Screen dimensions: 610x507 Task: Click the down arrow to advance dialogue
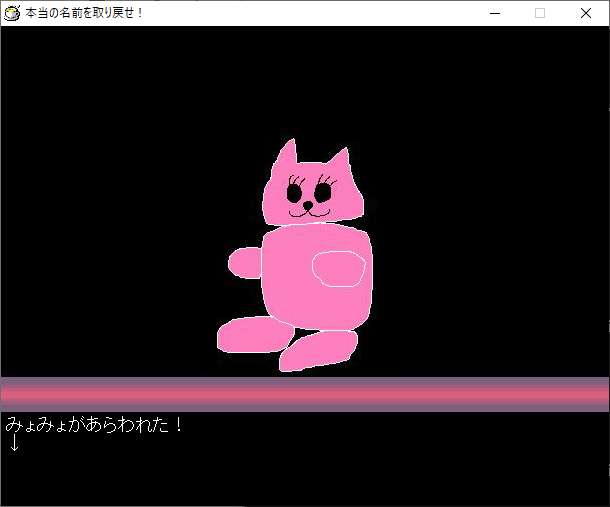tap(14, 443)
